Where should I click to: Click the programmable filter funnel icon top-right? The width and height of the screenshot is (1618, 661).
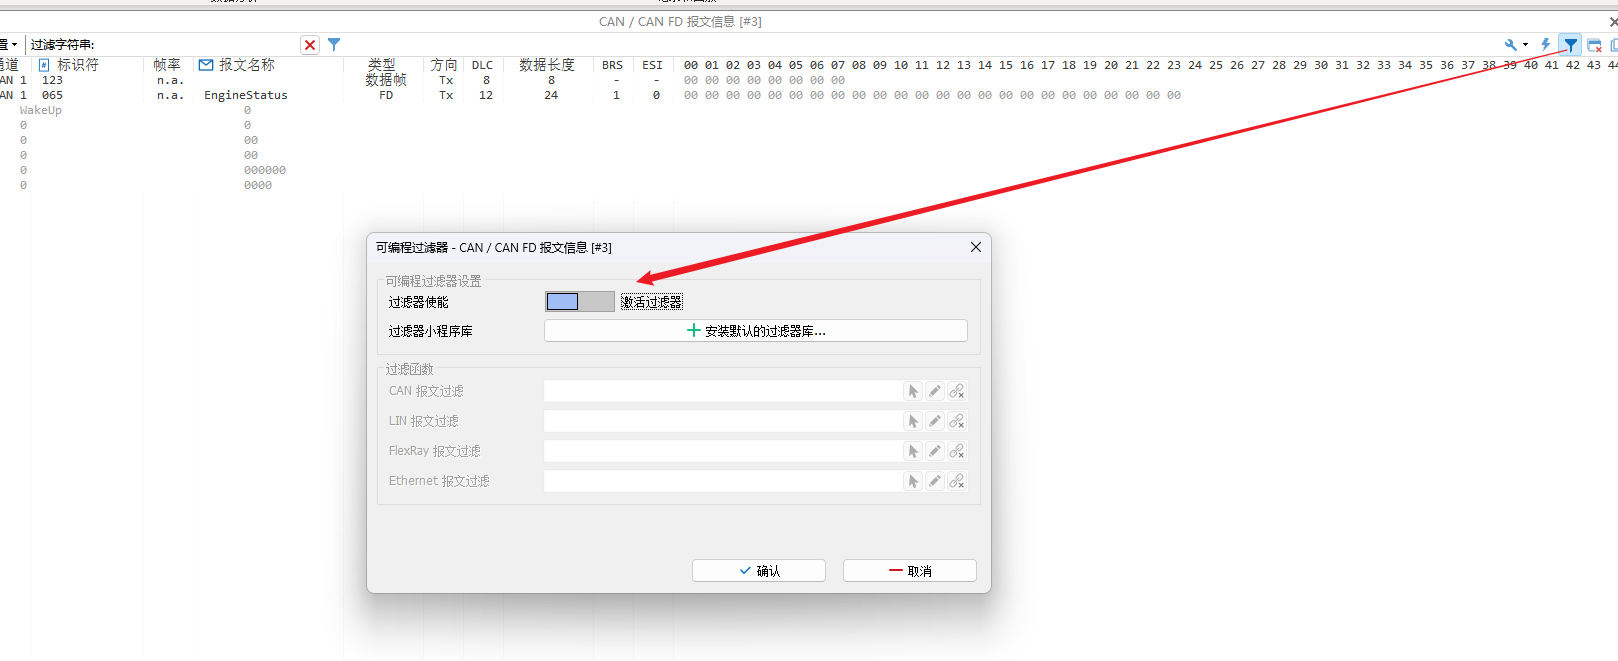[x=1571, y=44]
